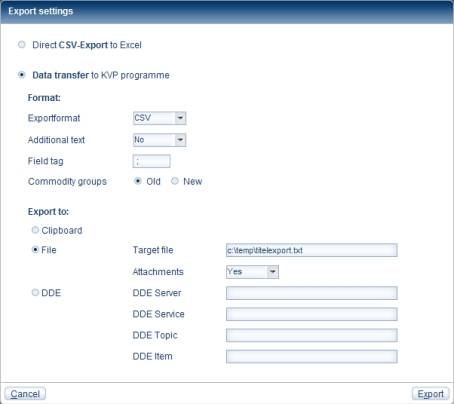Open the Attachments Yes dropdown
Viewport: 454px width, 404px height.
coord(252,272)
